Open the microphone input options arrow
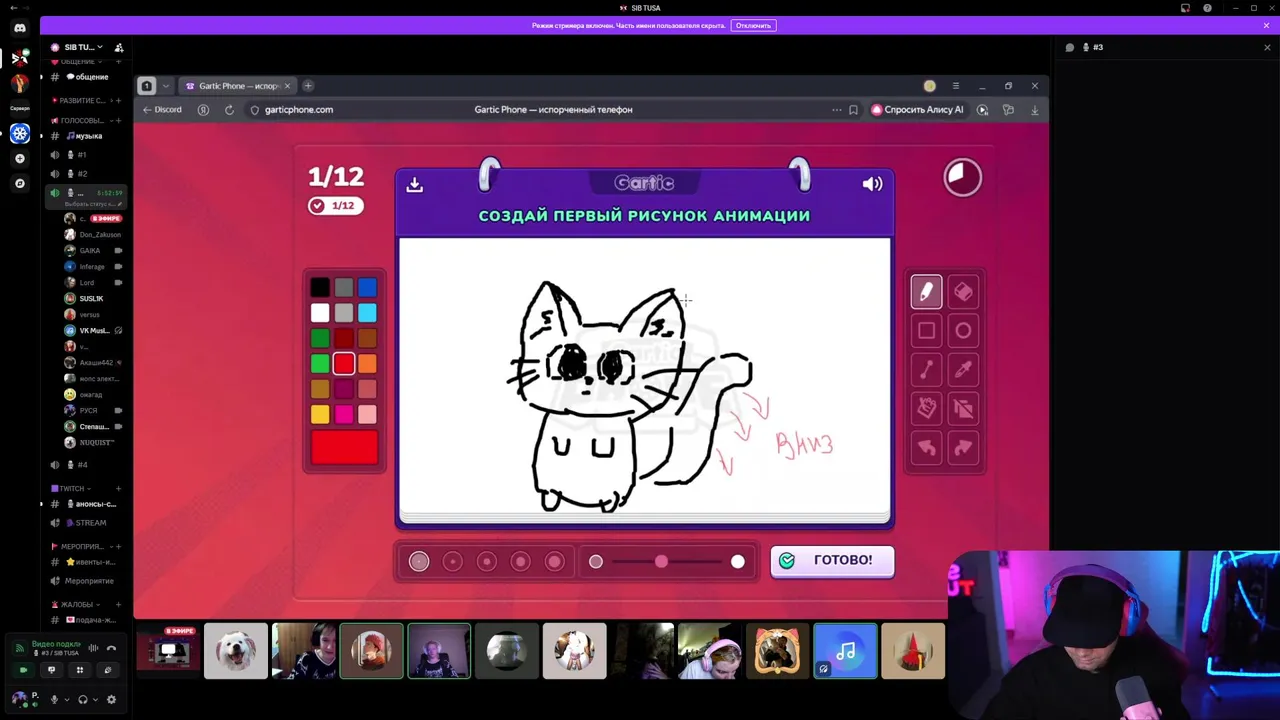This screenshot has width=1280, height=720. point(66,700)
